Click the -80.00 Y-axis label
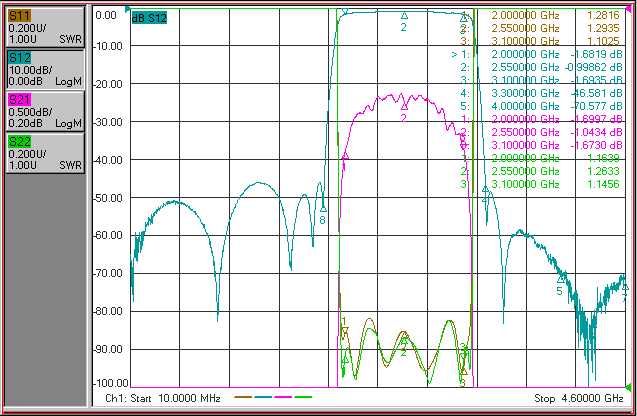This screenshot has height=416, width=637. pyautogui.click(x=108, y=311)
